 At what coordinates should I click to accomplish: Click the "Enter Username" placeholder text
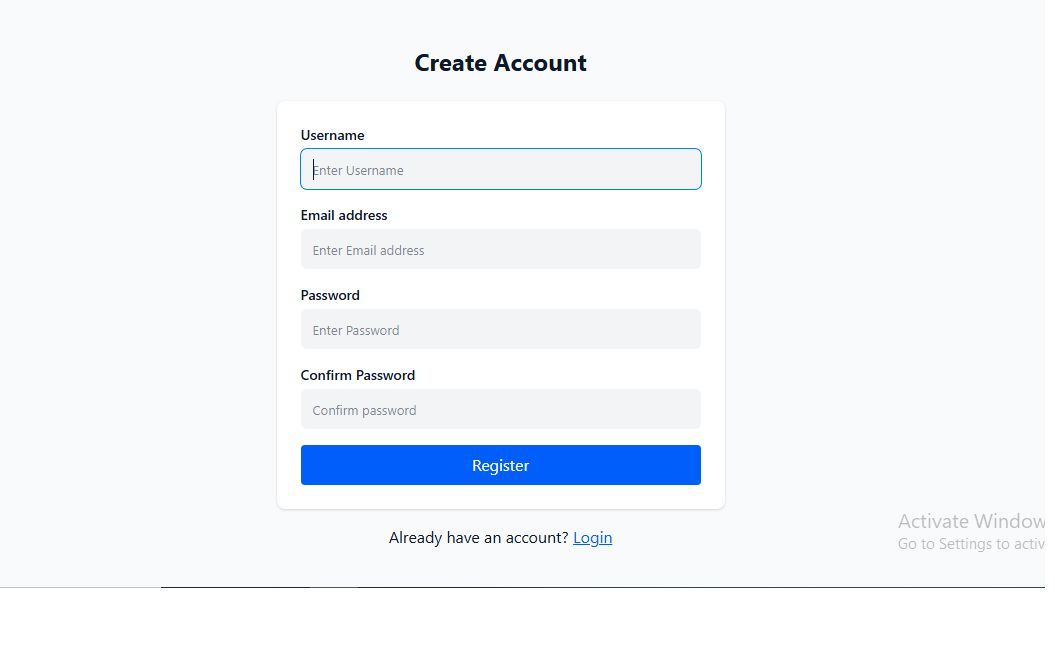click(x=358, y=170)
